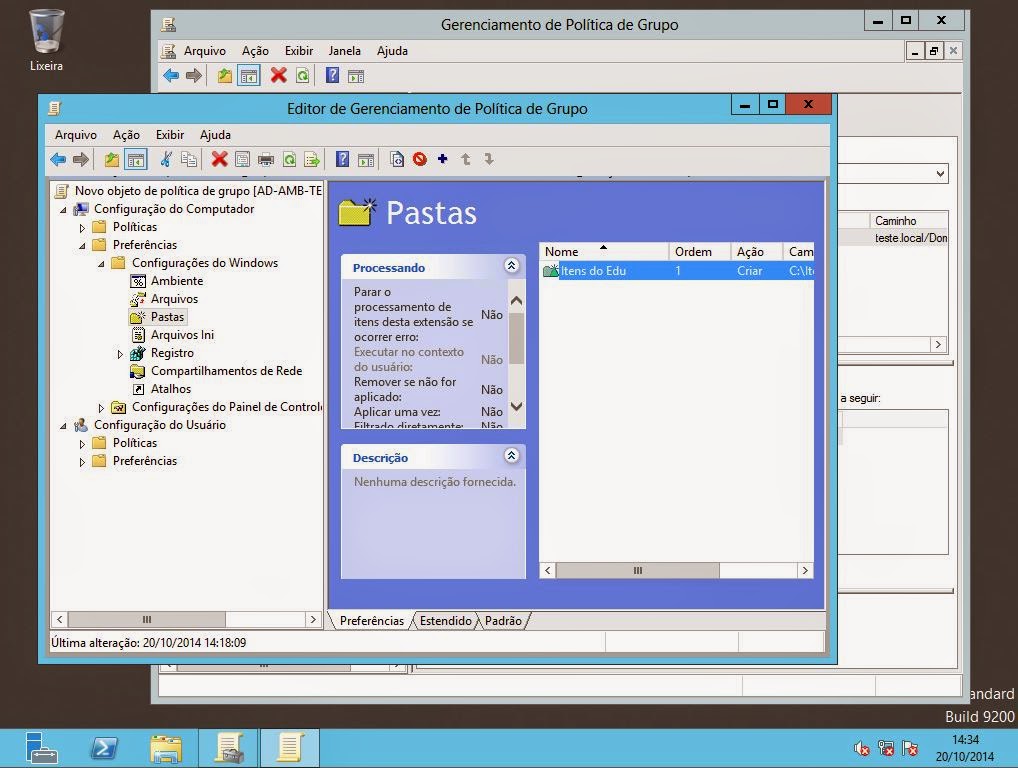Screen dimensions: 1018x768
Task: Toggle the console tree visibility icon
Action: click(x=135, y=159)
